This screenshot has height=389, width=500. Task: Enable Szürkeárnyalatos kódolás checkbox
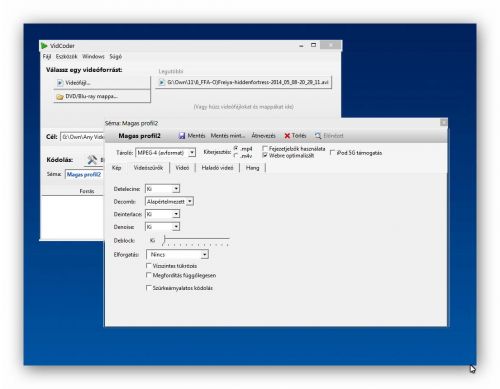click(x=149, y=288)
